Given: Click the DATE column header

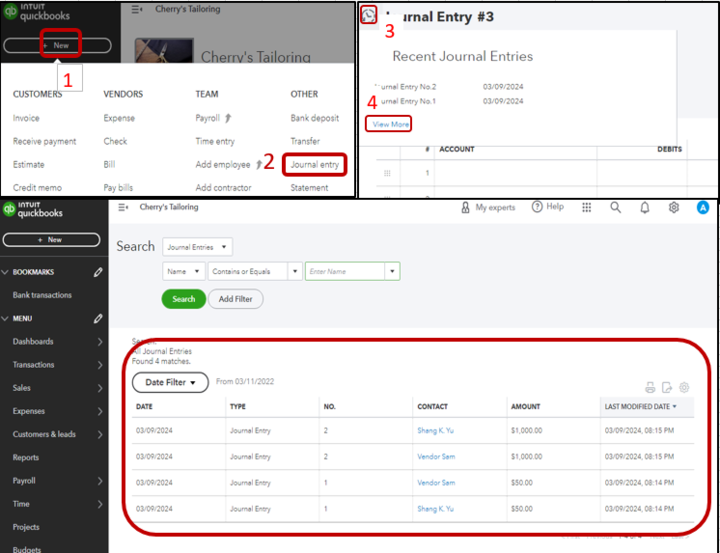Looking at the screenshot, I should pos(144,406).
